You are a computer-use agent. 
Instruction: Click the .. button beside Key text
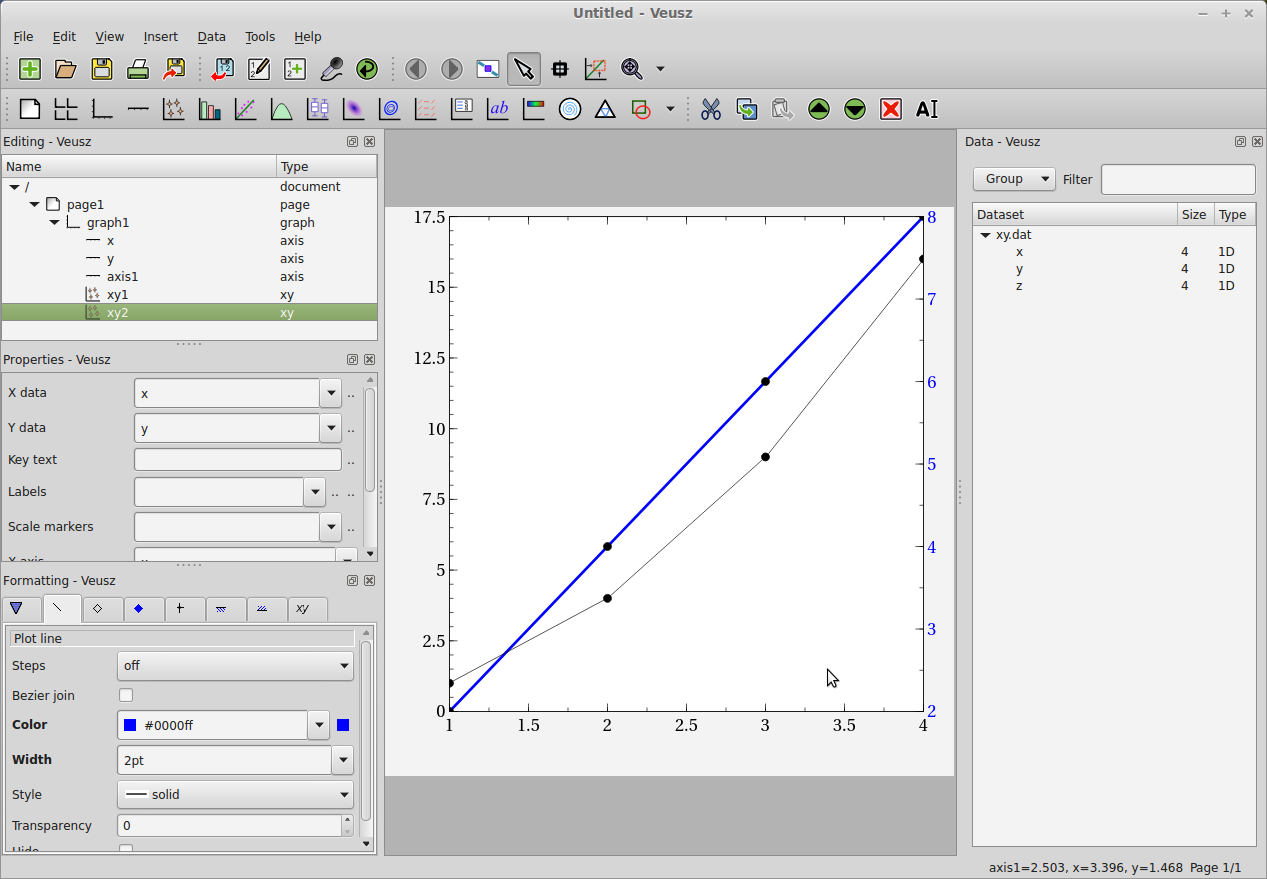351,460
